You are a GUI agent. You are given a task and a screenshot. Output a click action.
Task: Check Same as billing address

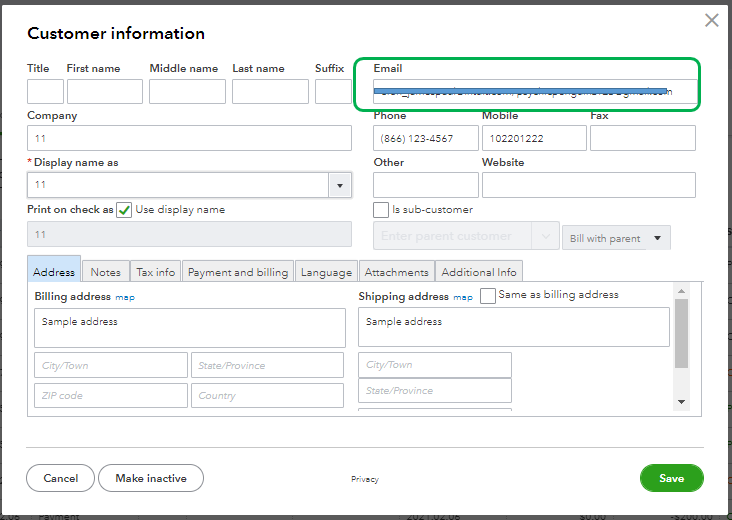pyautogui.click(x=488, y=296)
